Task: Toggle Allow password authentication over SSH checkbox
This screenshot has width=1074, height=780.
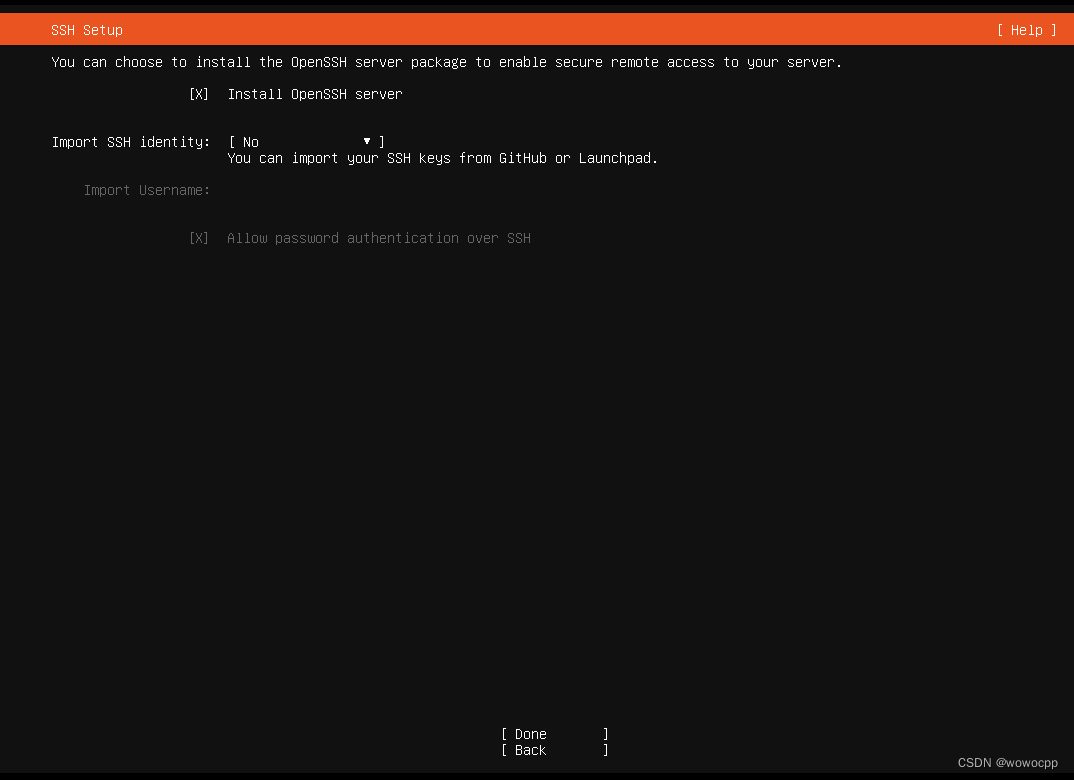Action: coord(199,238)
